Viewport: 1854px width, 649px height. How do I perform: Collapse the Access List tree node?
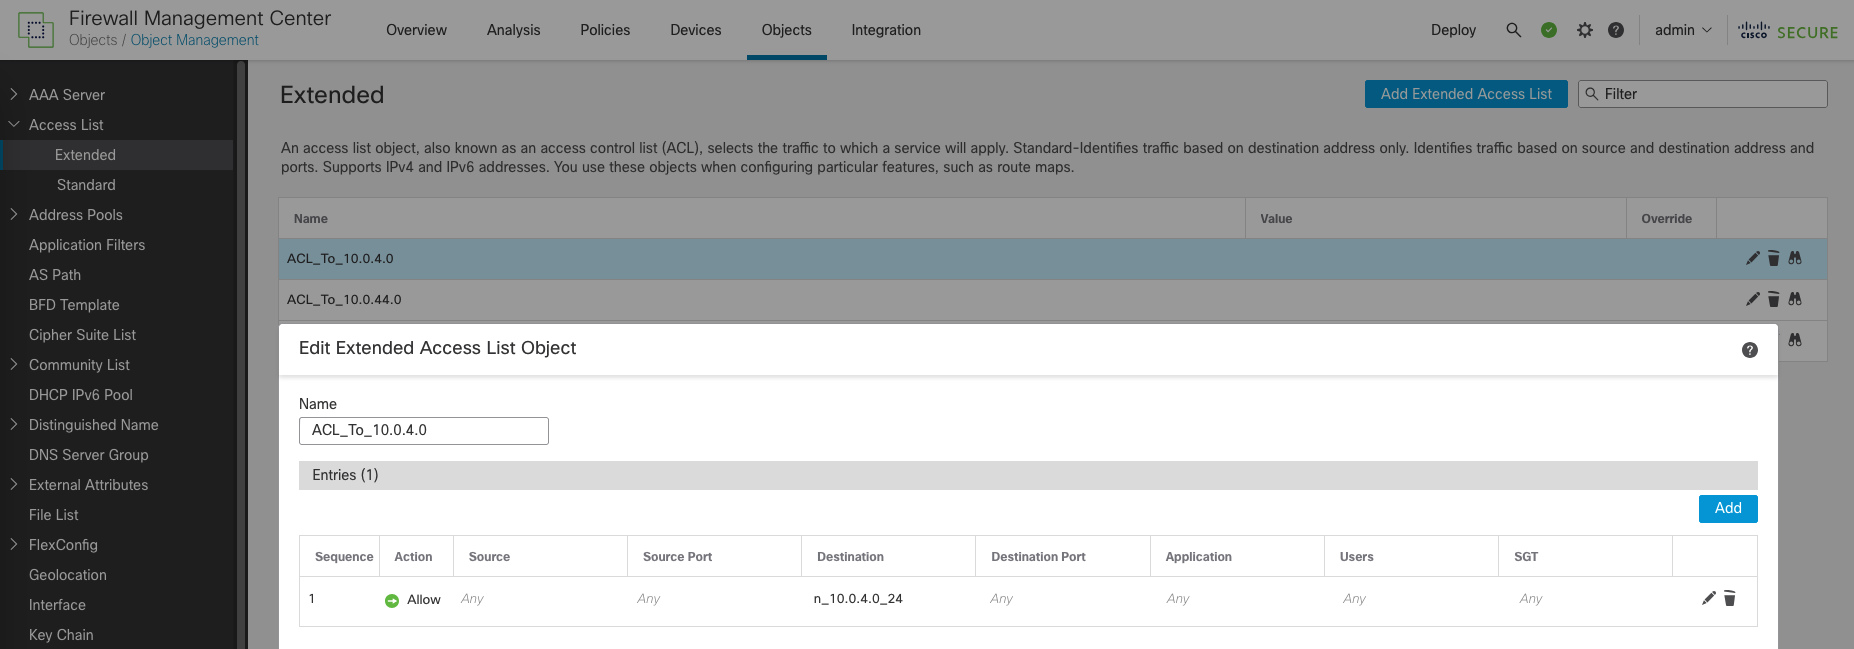coord(14,124)
